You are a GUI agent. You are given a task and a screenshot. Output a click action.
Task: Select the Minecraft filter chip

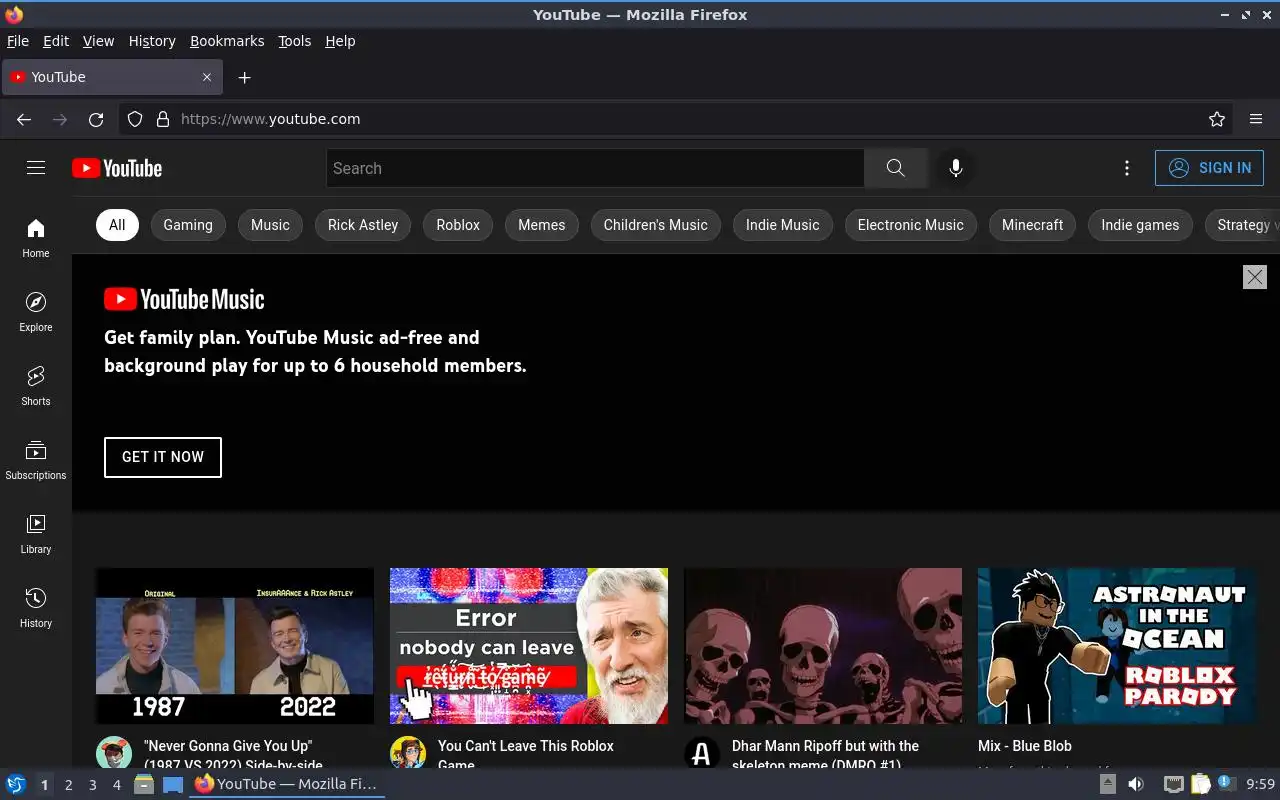tap(1033, 225)
